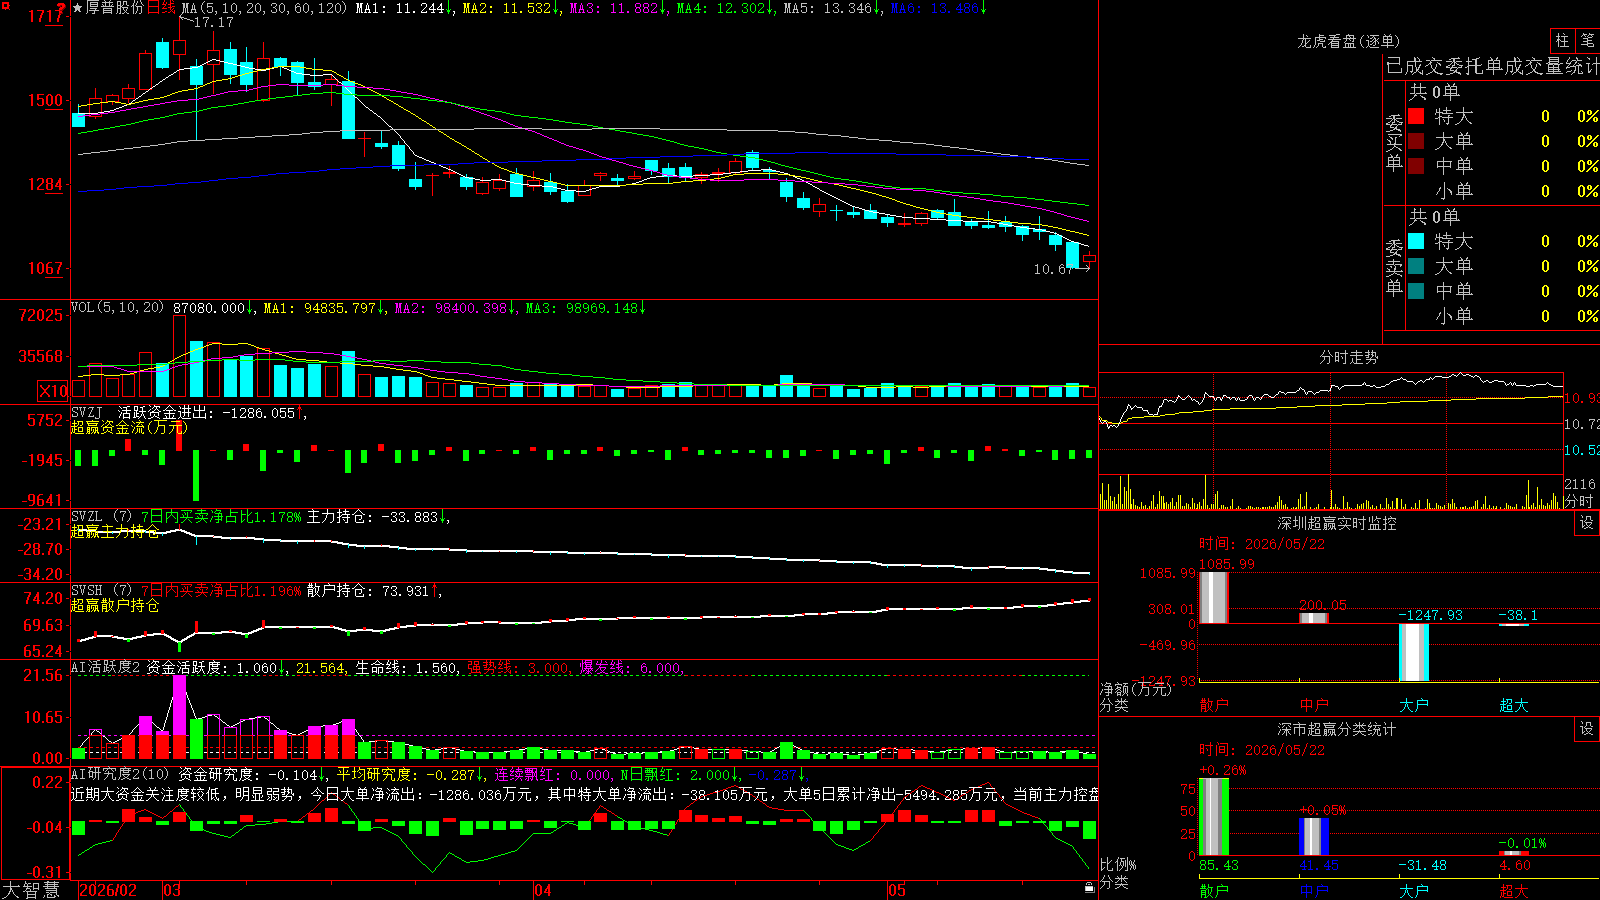1600x900 pixels.
Task: Click the 10.67 low price label
Action: tap(1053, 269)
